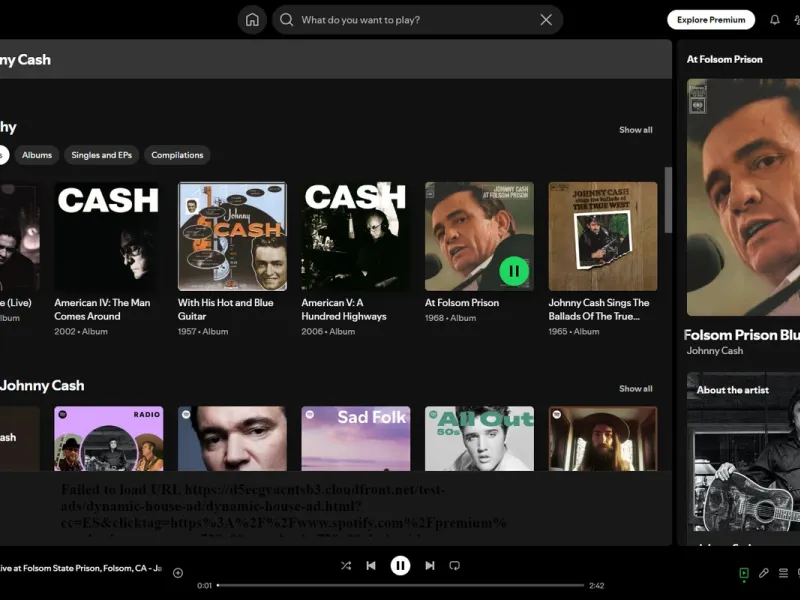
Task: Open Ballads Of The True West album cover
Action: [603, 236]
